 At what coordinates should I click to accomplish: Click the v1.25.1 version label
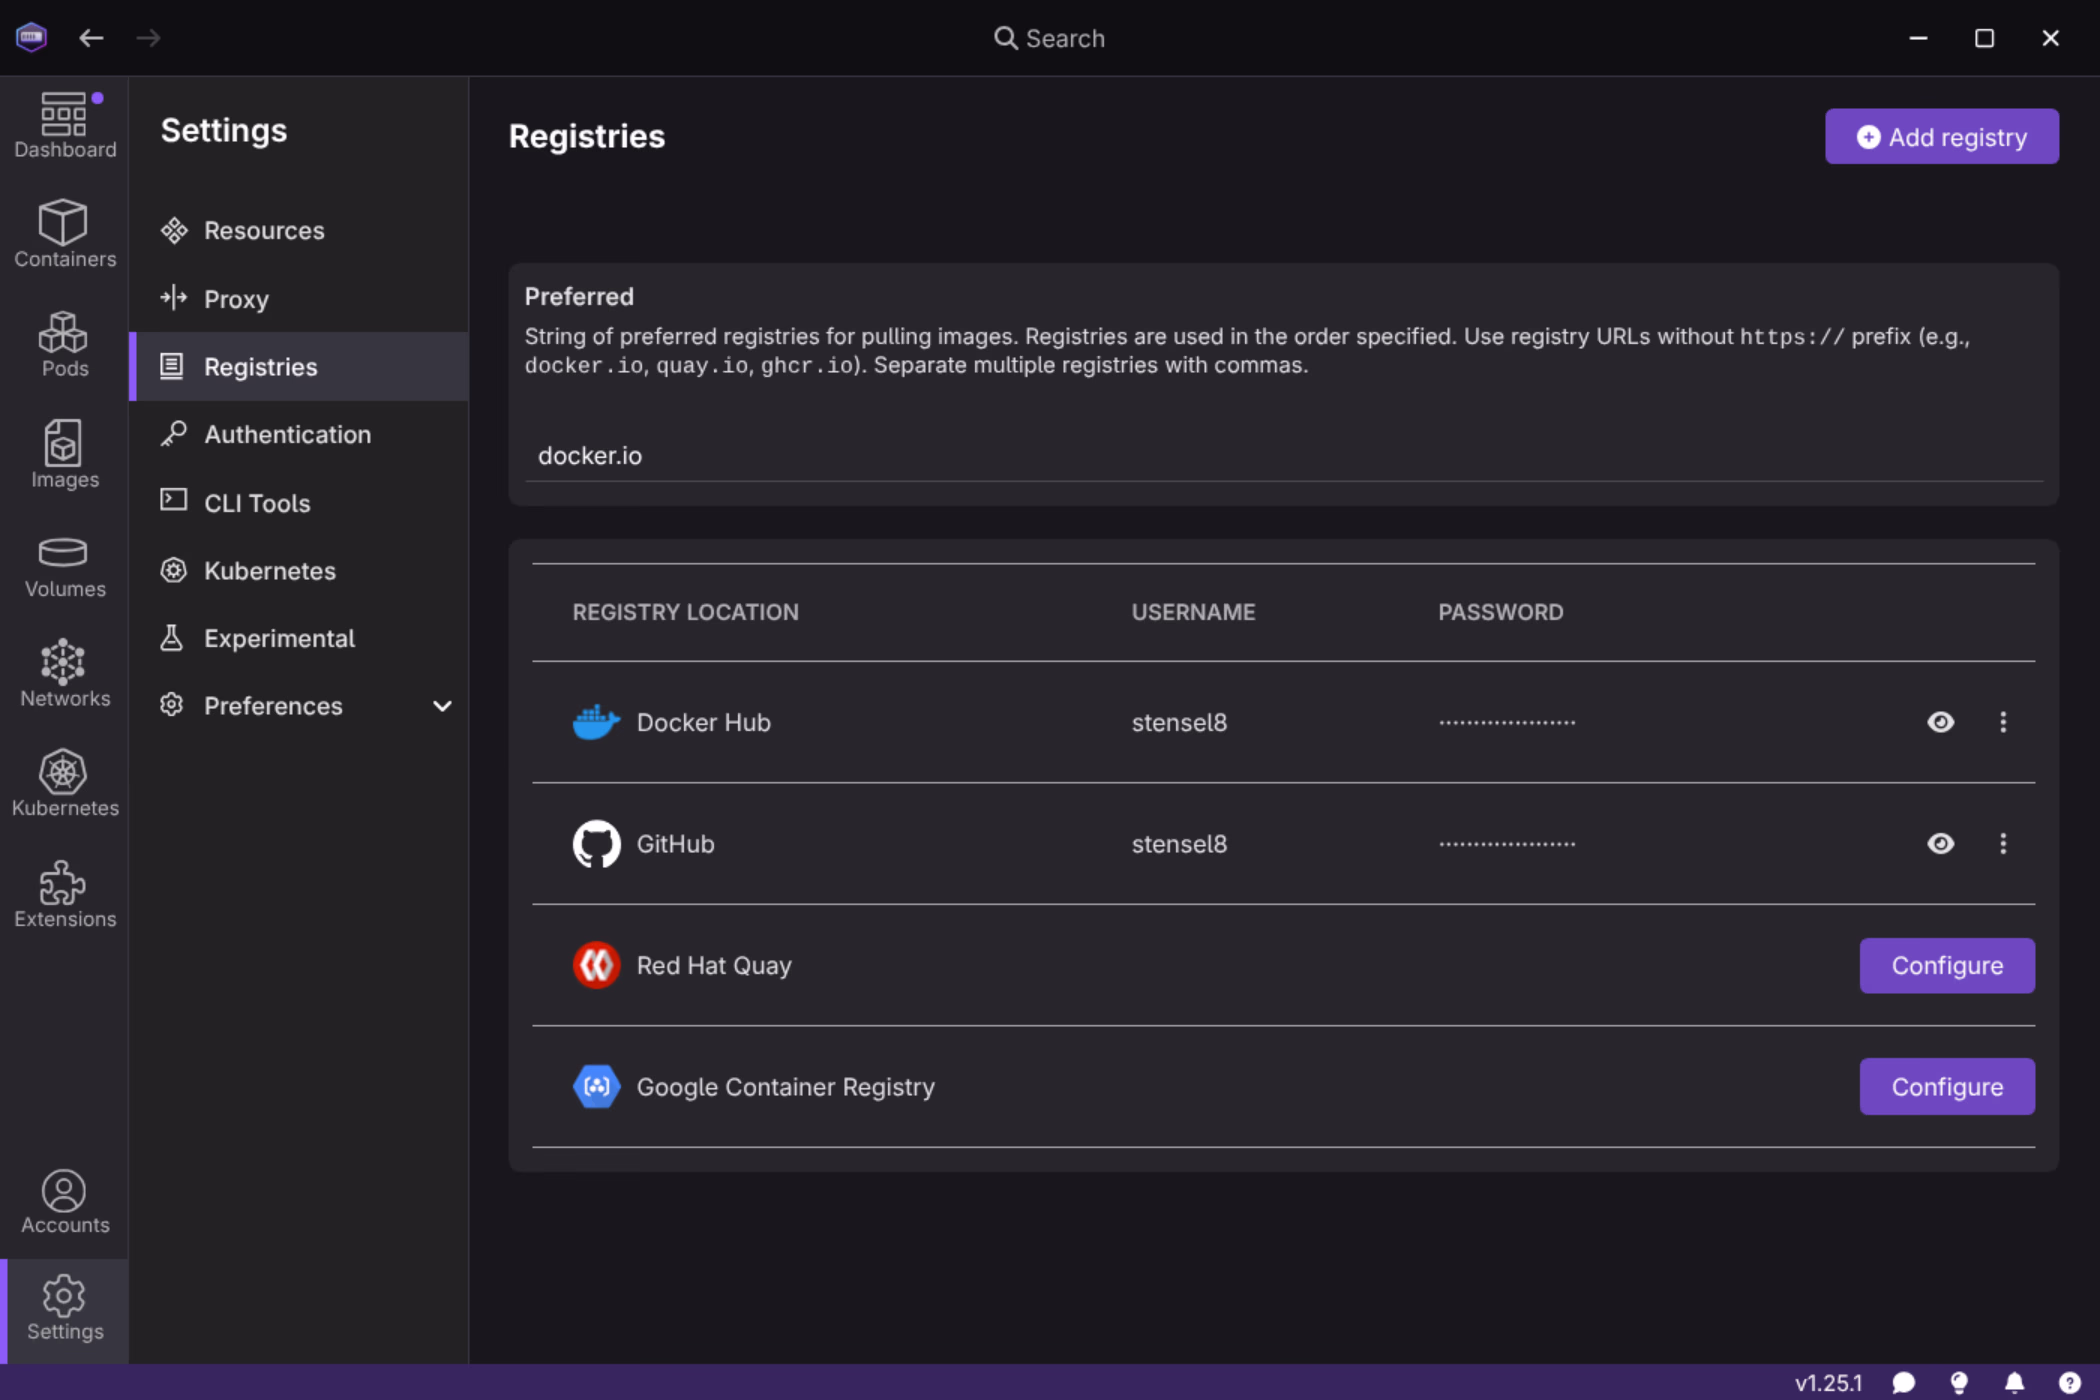click(1828, 1383)
